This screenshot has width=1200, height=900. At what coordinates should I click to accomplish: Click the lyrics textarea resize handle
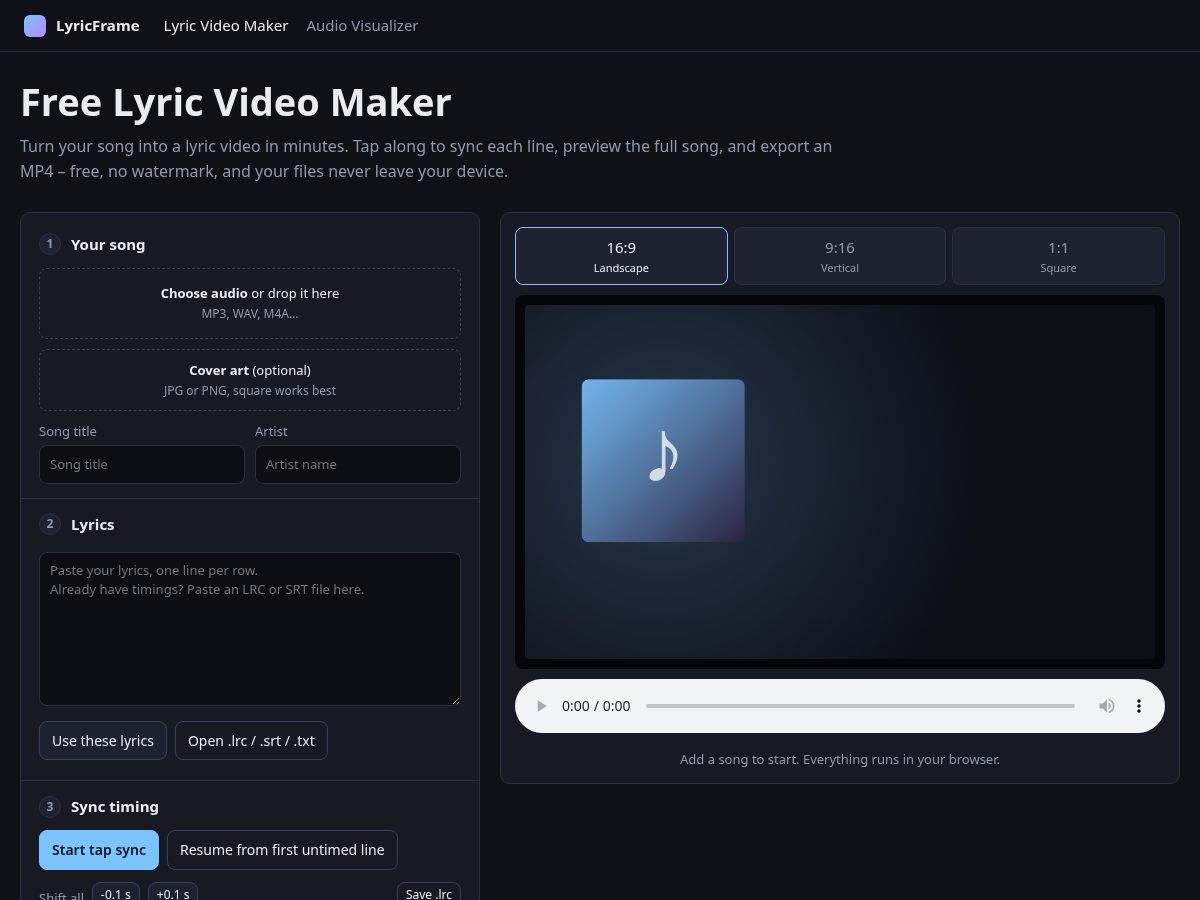click(x=455, y=700)
